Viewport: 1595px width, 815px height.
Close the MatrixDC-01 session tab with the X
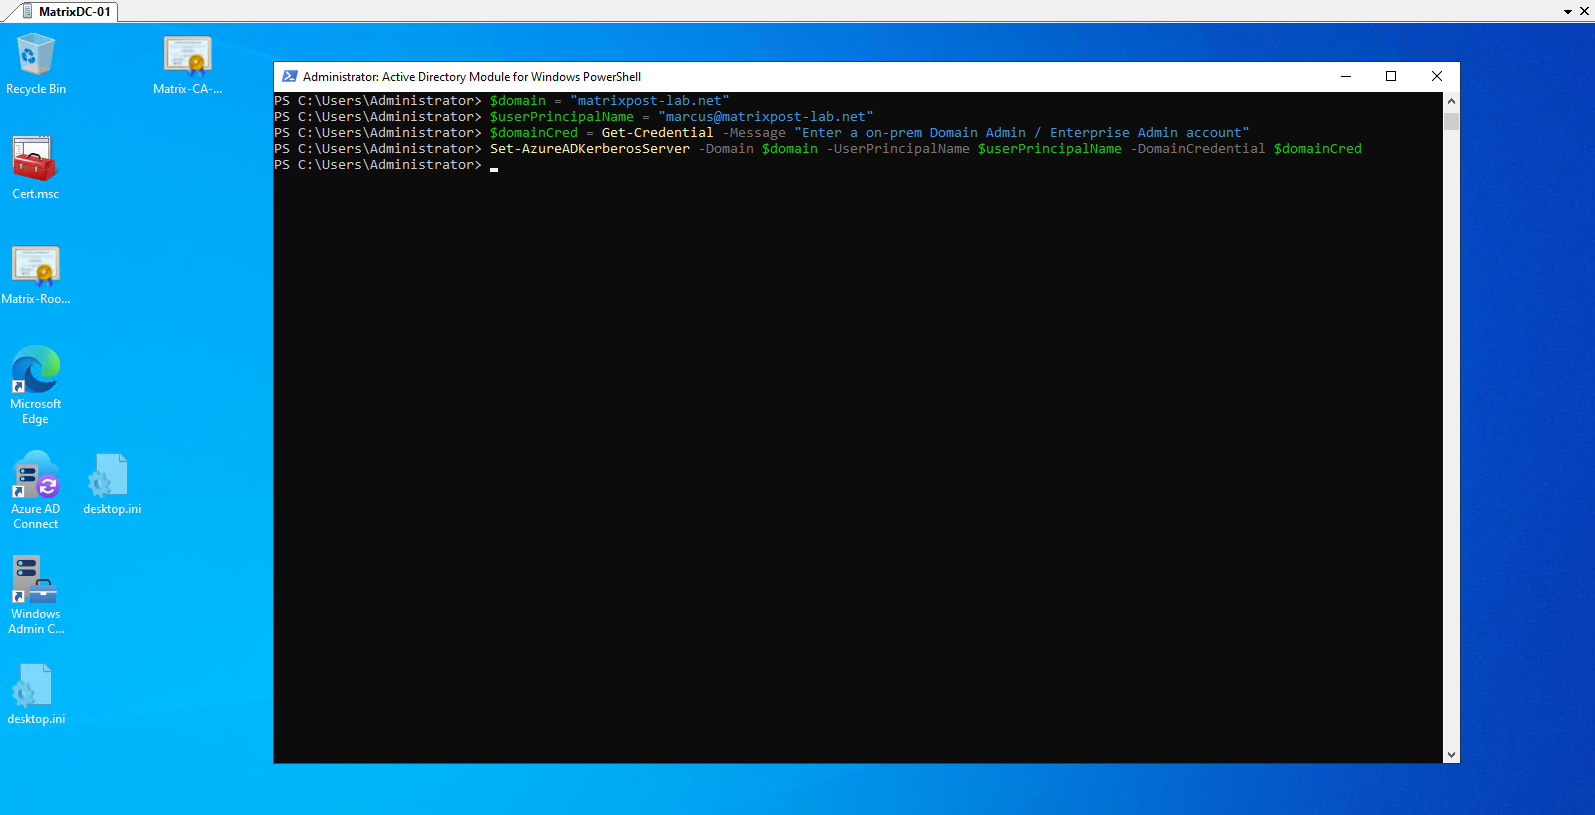click(1584, 12)
